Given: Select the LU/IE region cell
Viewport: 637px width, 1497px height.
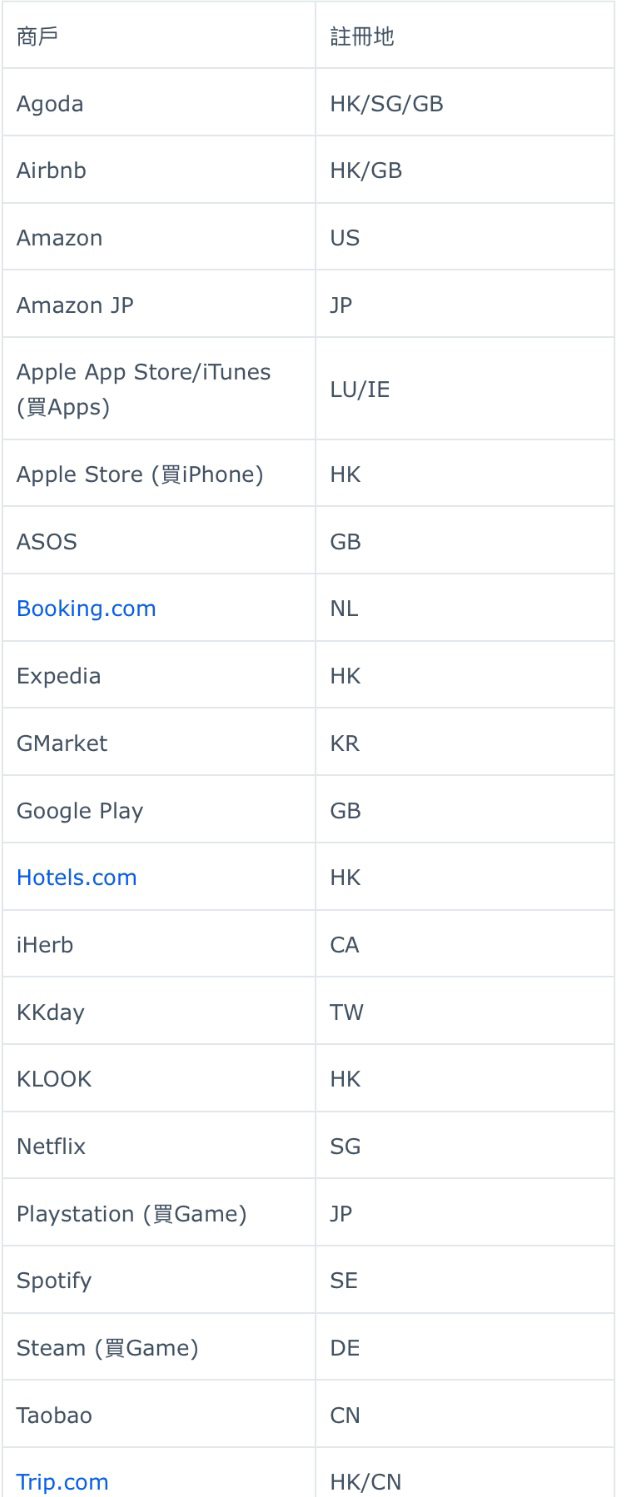Looking at the screenshot, I should pyautogui.click(x=464, y=389).
